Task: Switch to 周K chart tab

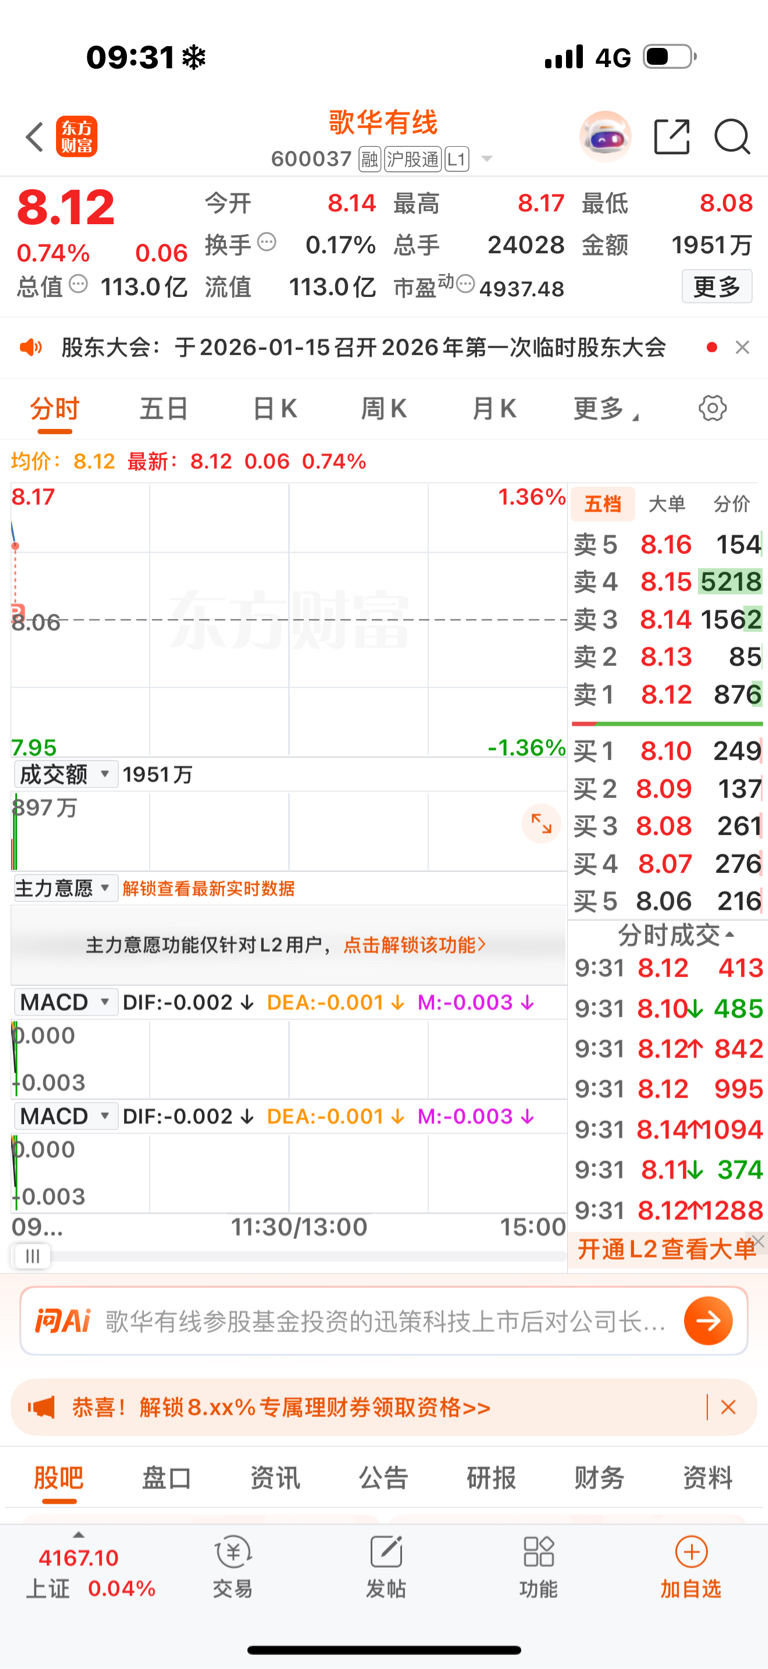Action: [x=383, y=408]
